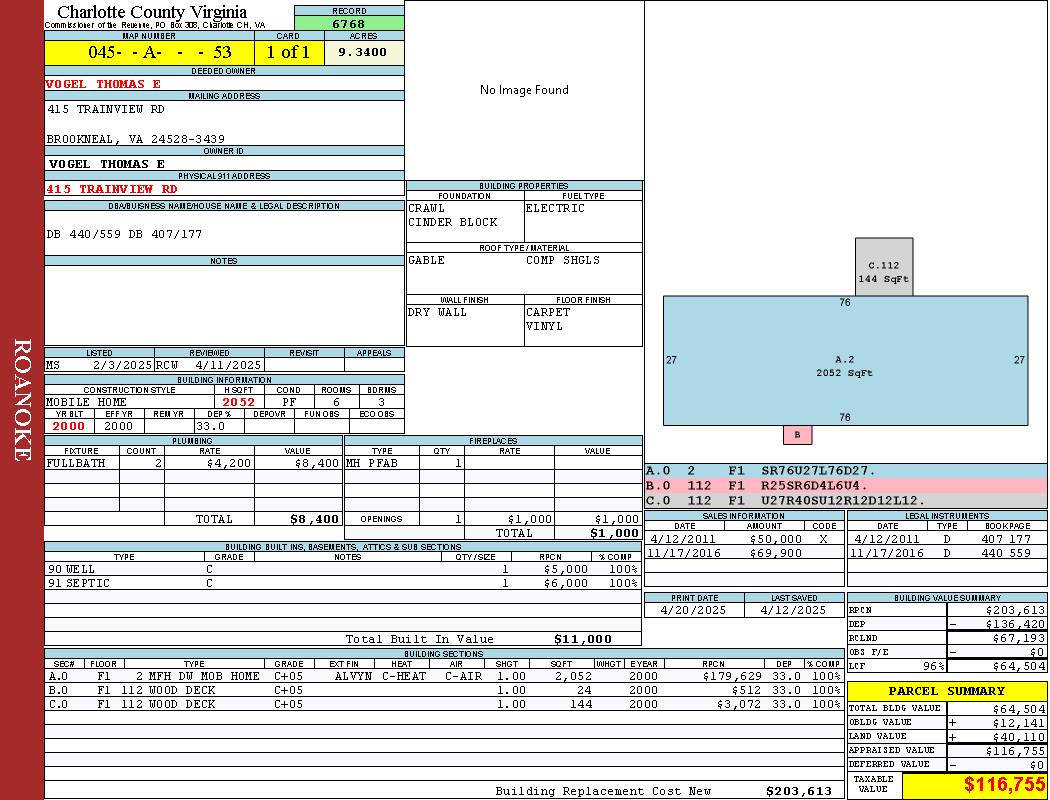Image resolution: width=1050 pixels, height=800 pixels.
Task: Select the pink B.0 sketch legend row
Action: [x=845, y=485]
